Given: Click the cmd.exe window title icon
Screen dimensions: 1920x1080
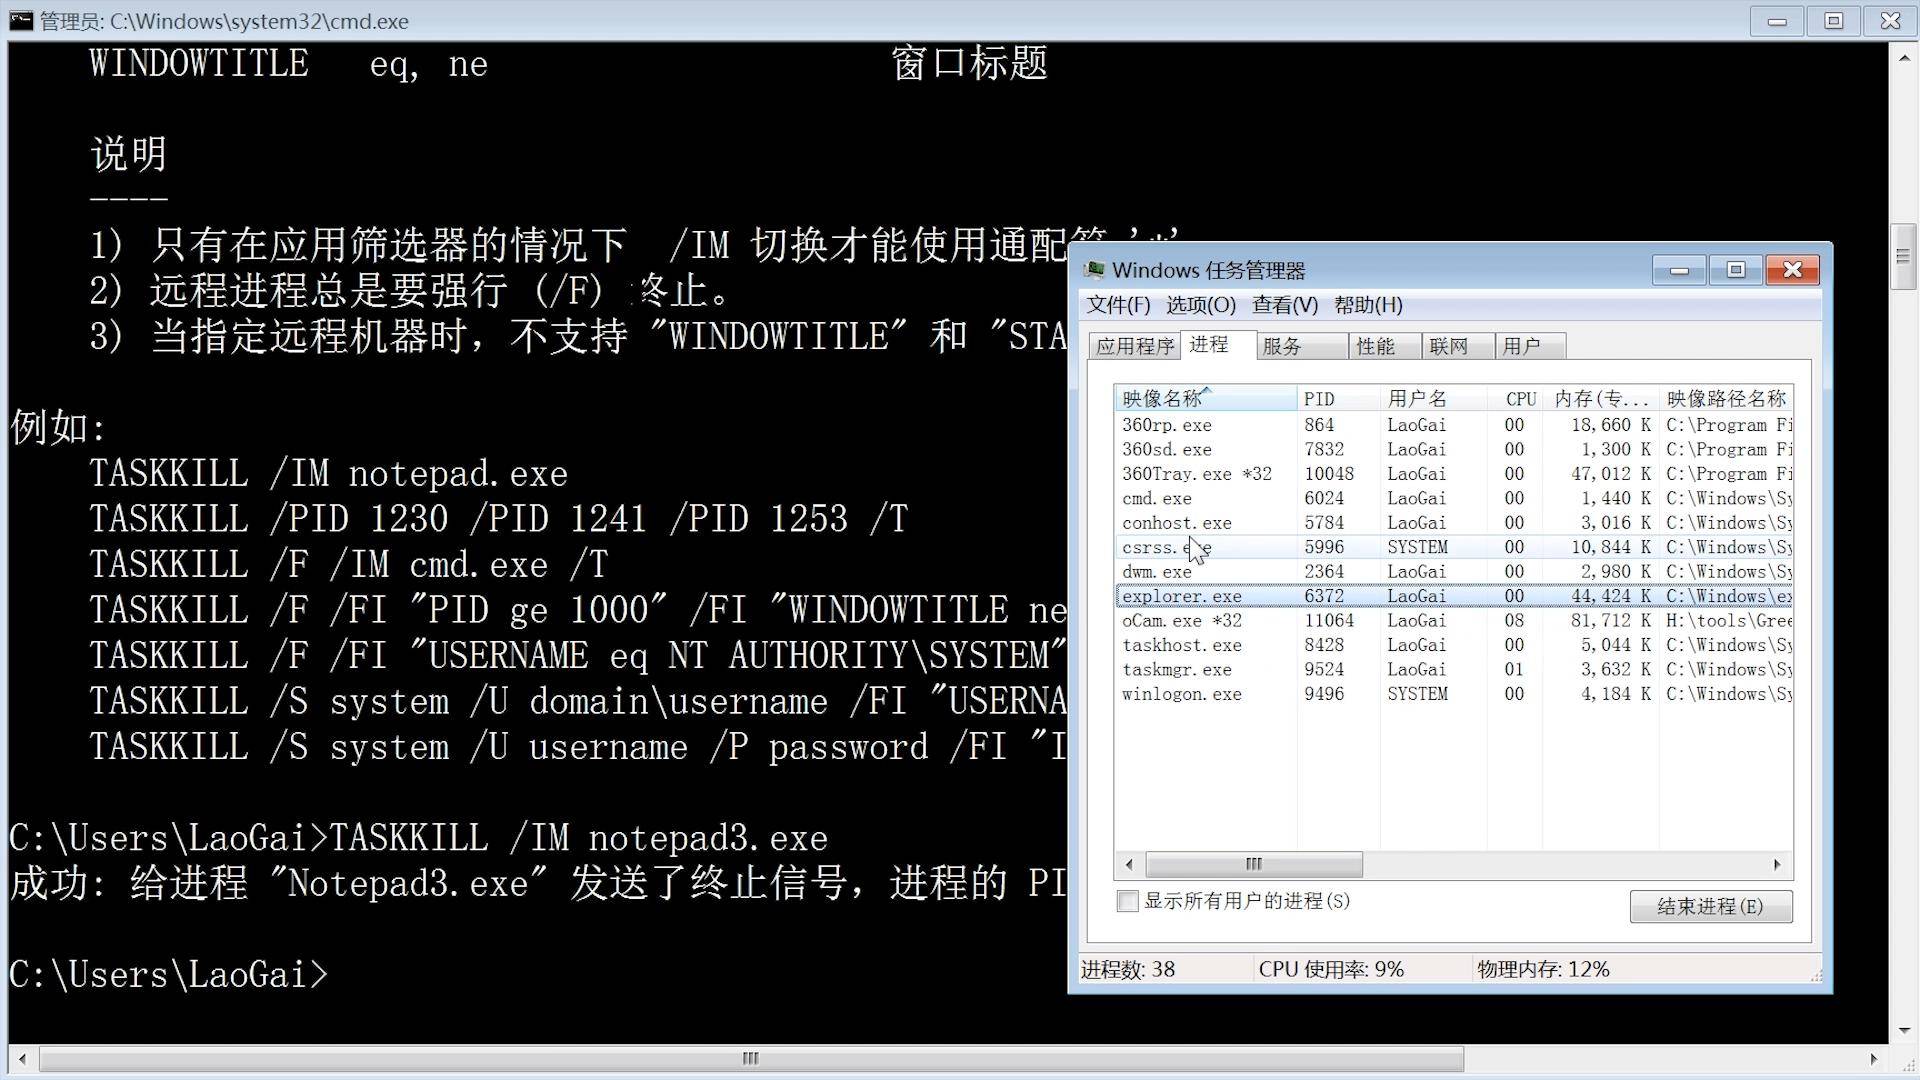Looking at the screenshot, I should coord(21,20).
